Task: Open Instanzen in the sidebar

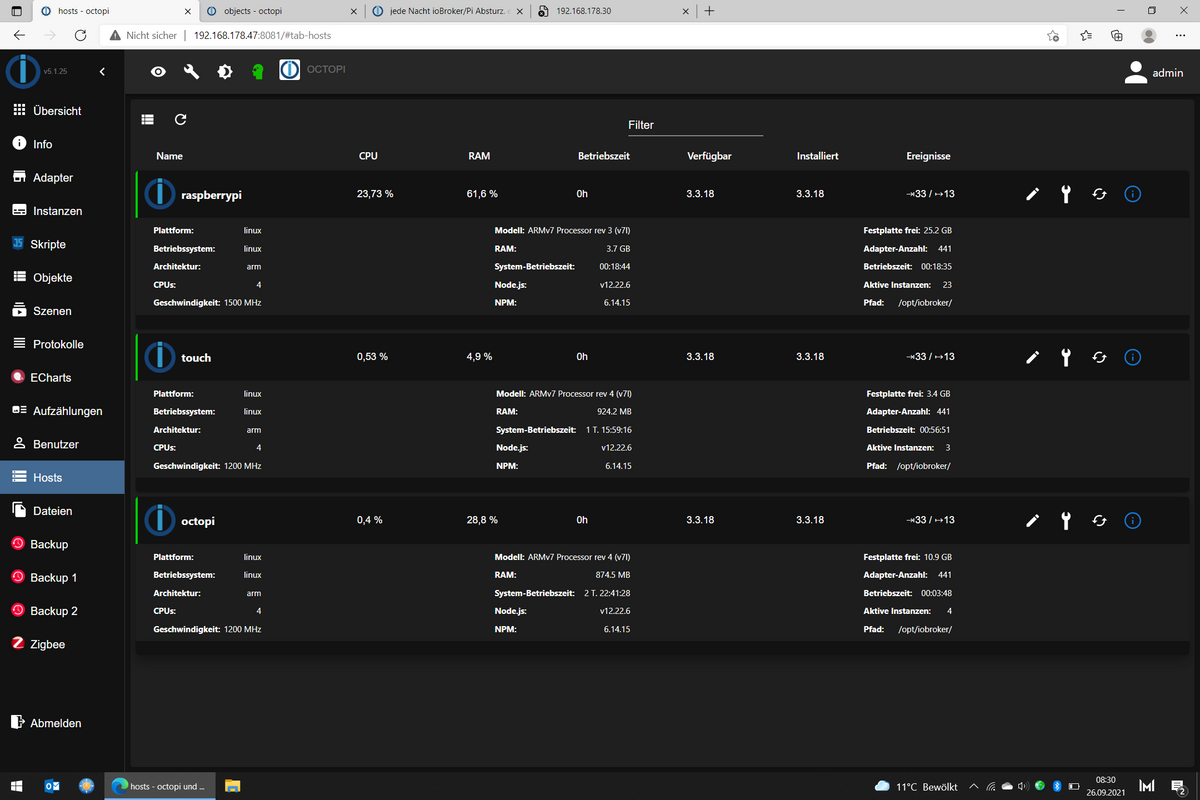Action: pos(62,211)
